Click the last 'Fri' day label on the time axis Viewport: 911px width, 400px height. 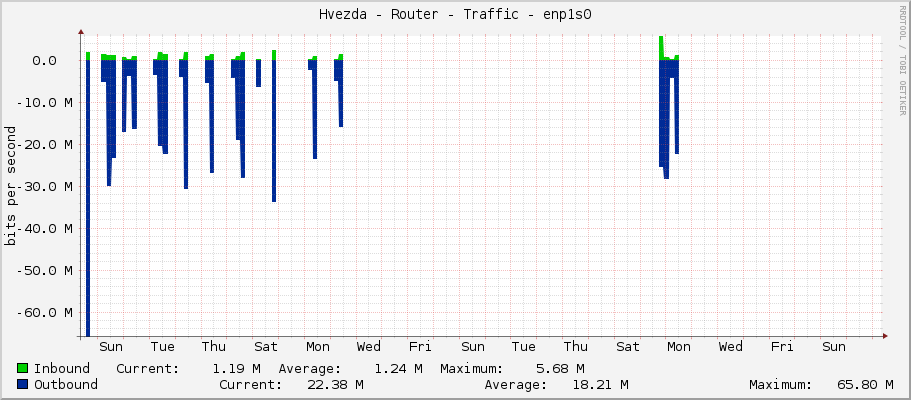pyautogui.click(x=782, y=347)
